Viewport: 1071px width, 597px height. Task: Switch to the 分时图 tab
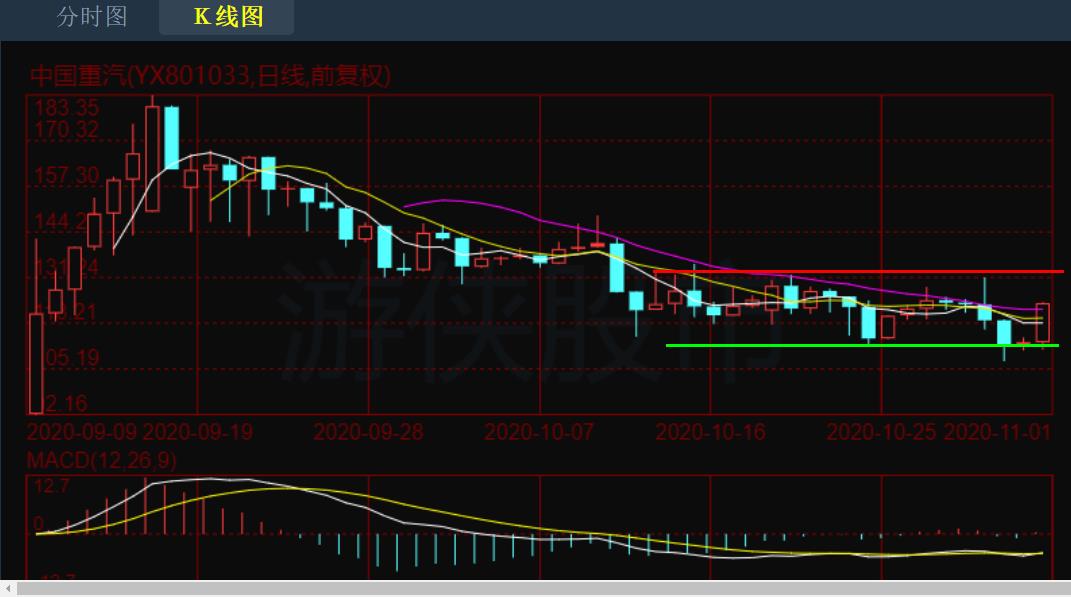pyautogui.click(x=92, y=16)
